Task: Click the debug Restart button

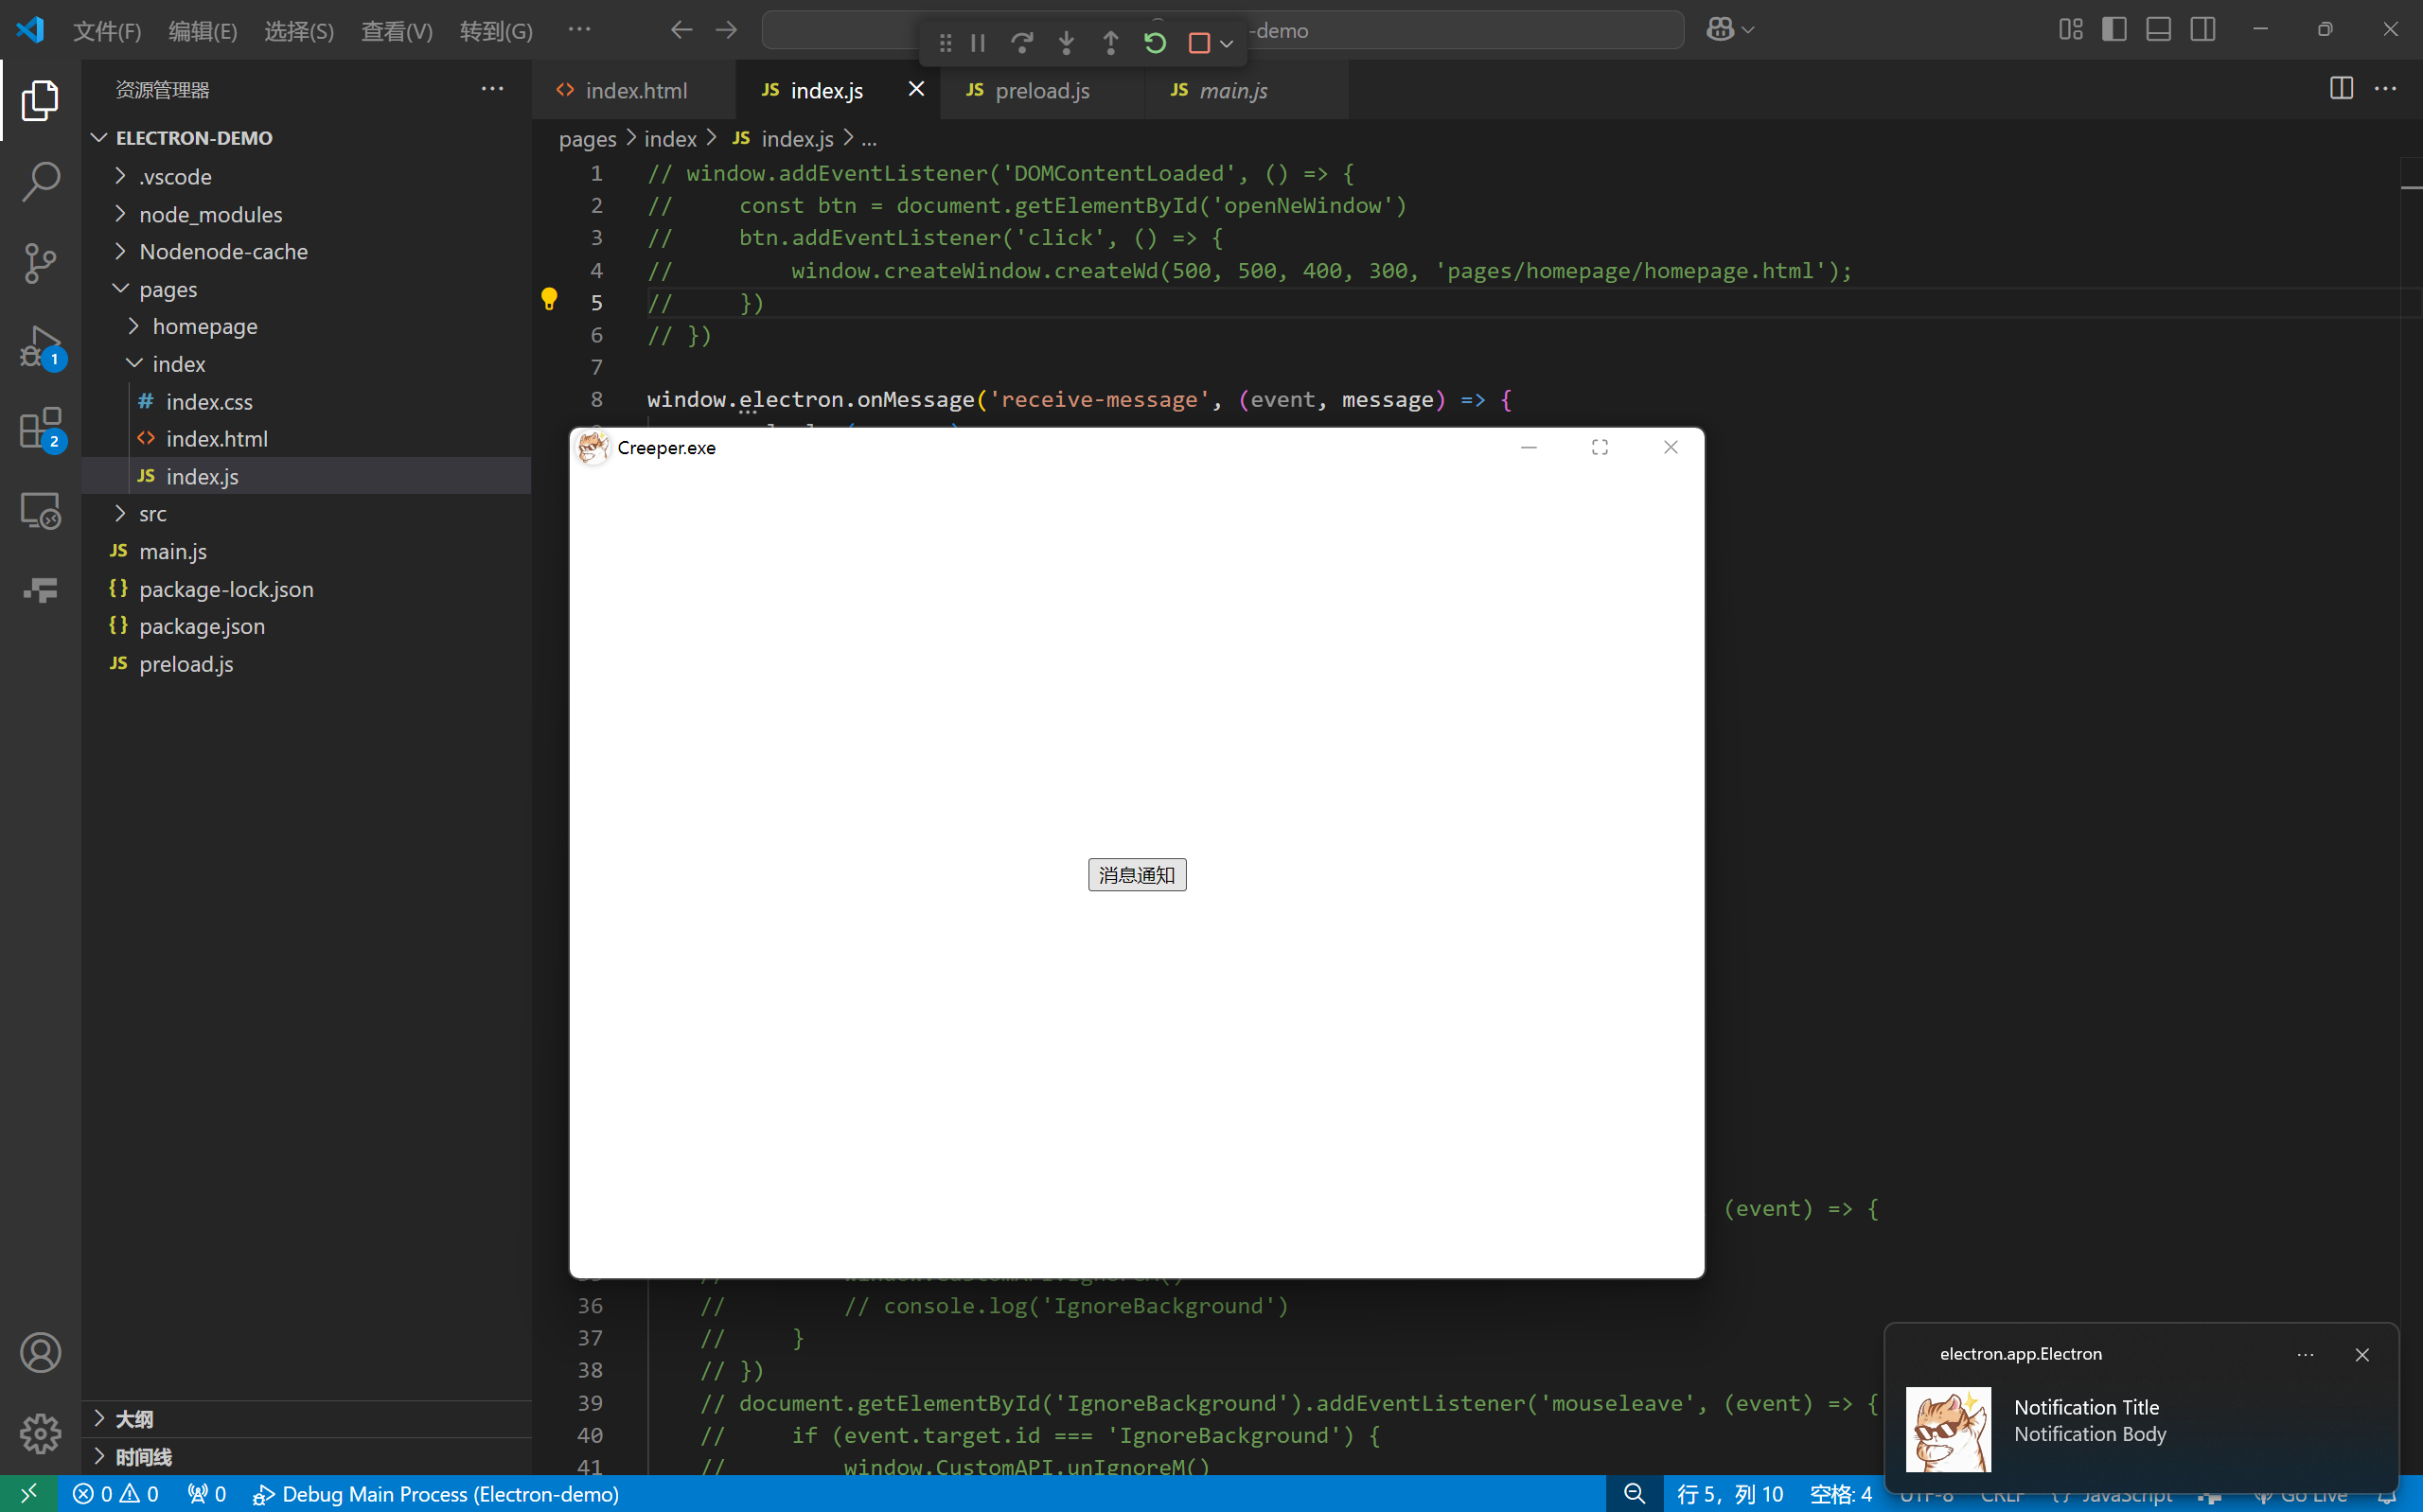Action: click(x=1154, y=43)
